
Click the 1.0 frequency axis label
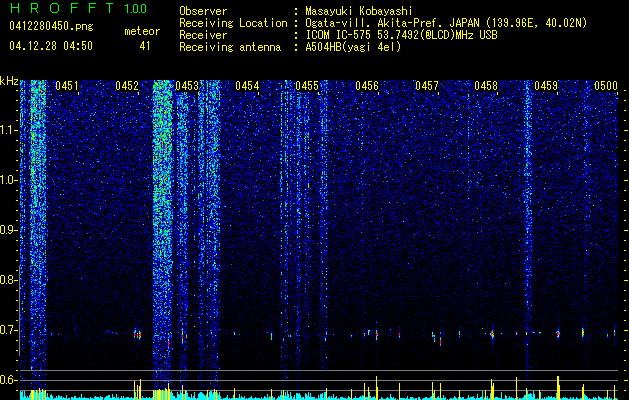(x=8, y=180)
